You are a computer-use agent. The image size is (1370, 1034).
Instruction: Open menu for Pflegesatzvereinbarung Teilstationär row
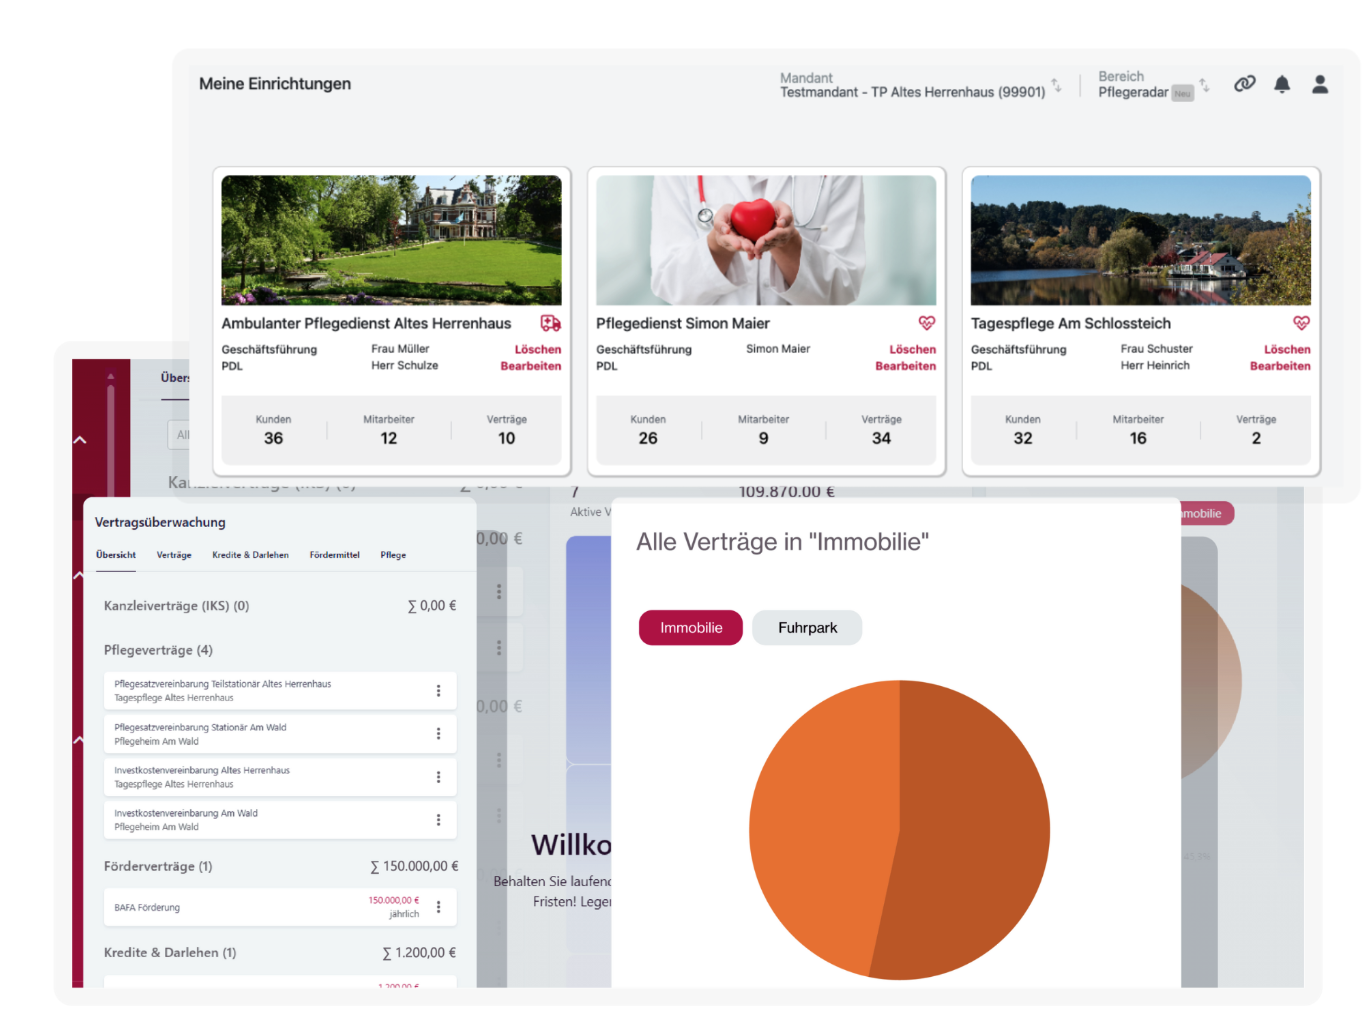tap(438, 691)
